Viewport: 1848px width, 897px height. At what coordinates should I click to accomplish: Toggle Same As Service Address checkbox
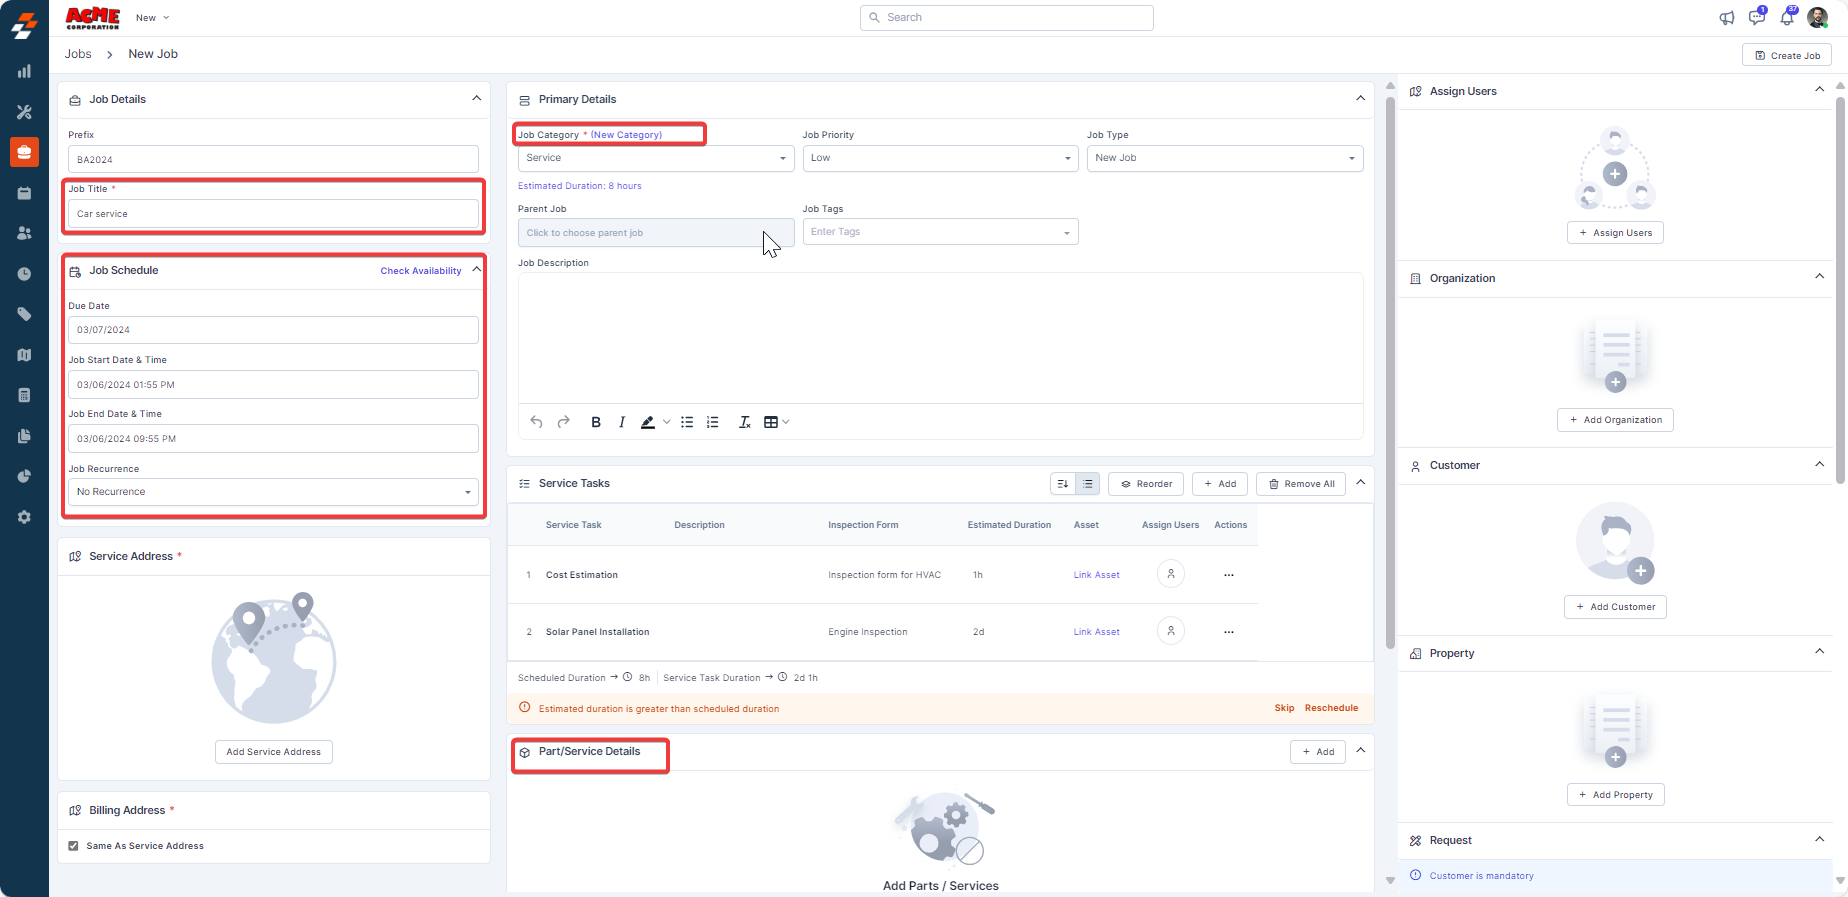[x=73, y=846]
